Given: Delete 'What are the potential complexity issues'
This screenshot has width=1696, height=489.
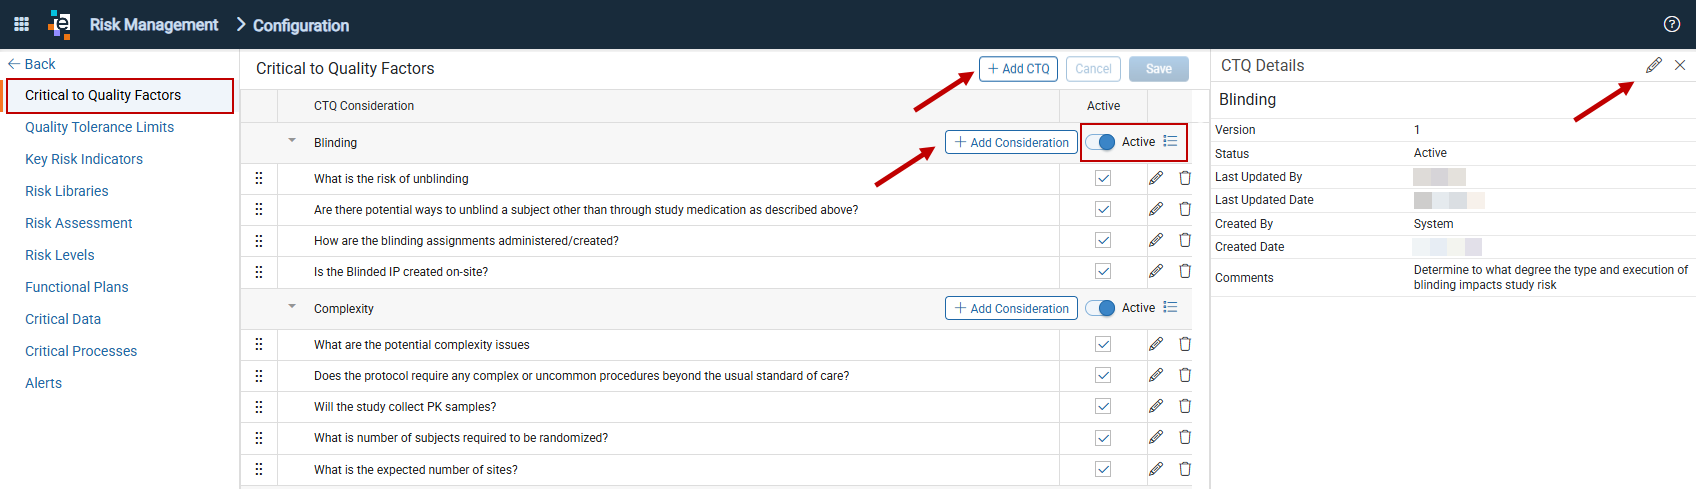Looking at the screenshot, I should pyautogui.click(x=1185, y=344).
